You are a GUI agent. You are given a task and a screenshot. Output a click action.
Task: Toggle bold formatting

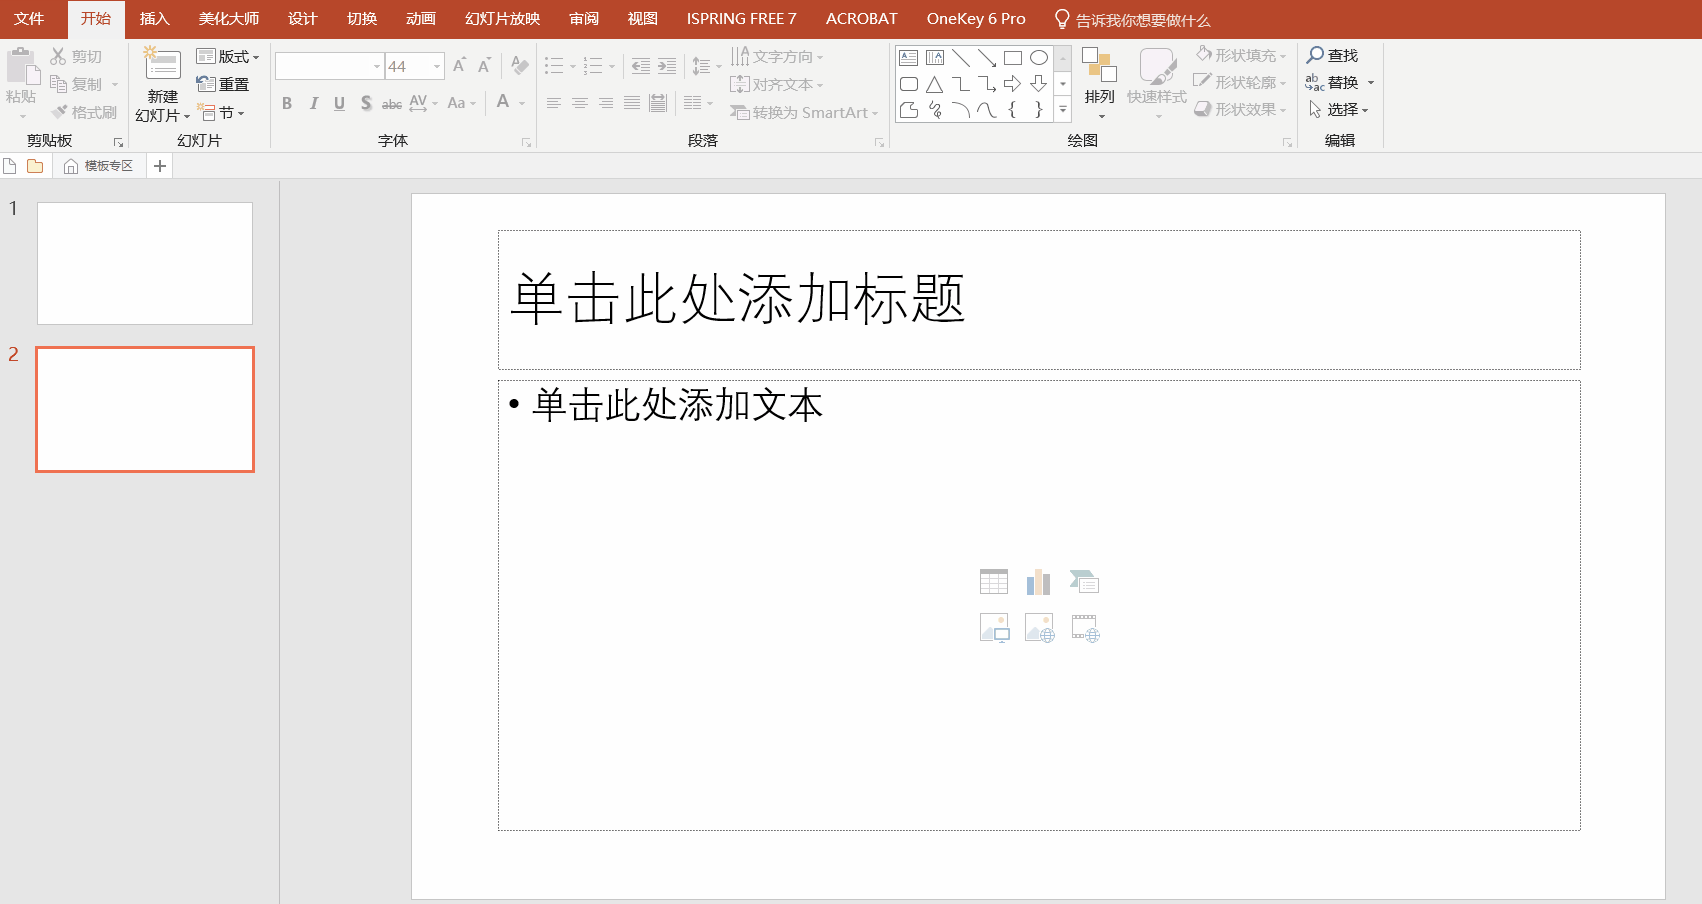click(286, 103)
